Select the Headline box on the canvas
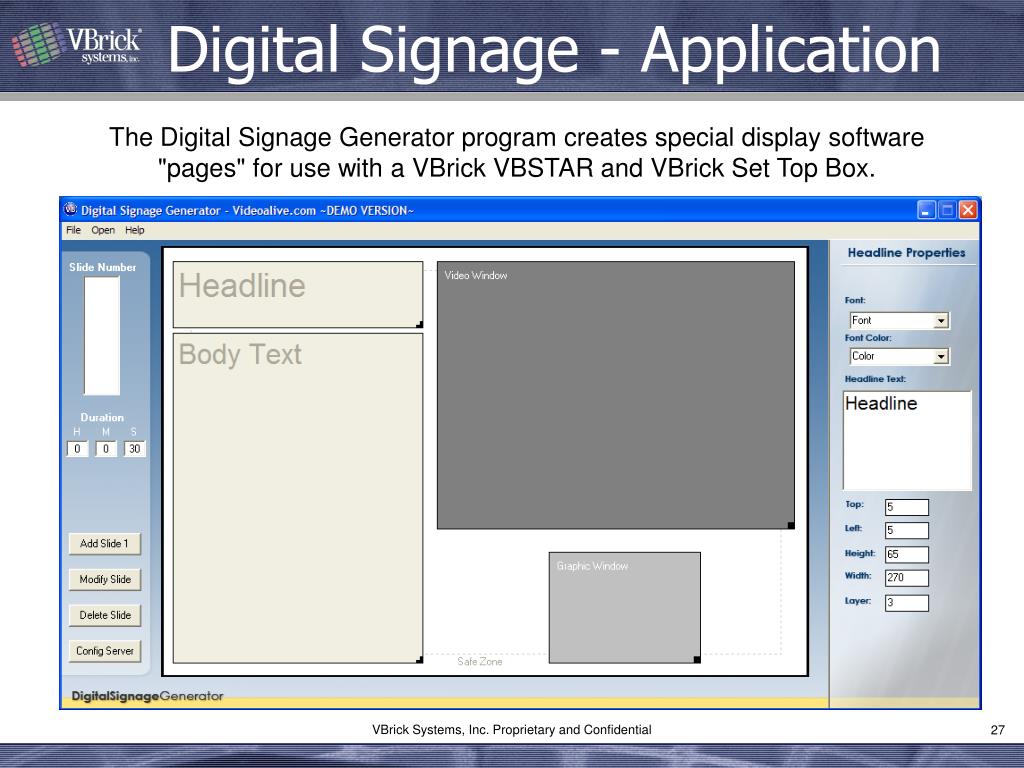This screenshot has height=768, width=1024. 298,295
